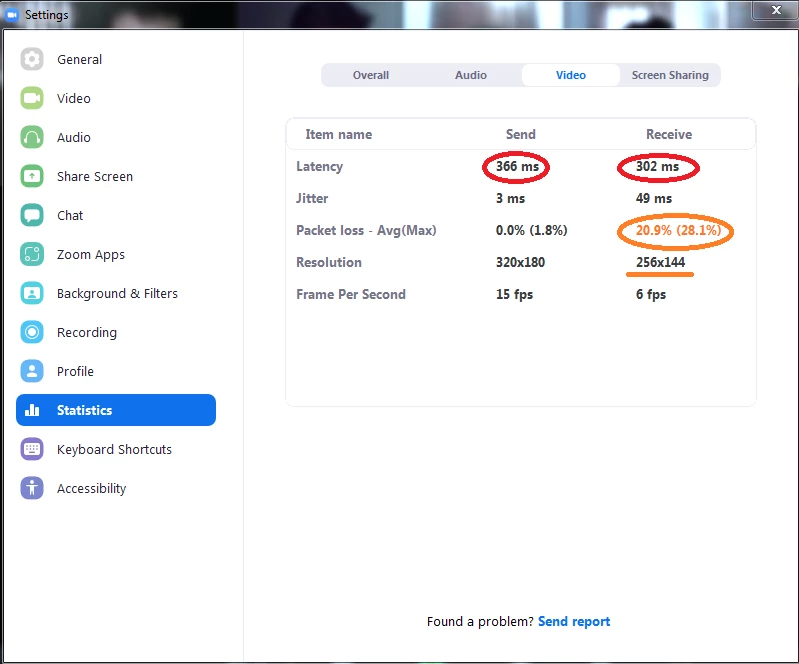Image resolution: width=799 pixels, height=664 pixels.
Task: Click the Zoom Apps icon
Action: pos(32,254)
